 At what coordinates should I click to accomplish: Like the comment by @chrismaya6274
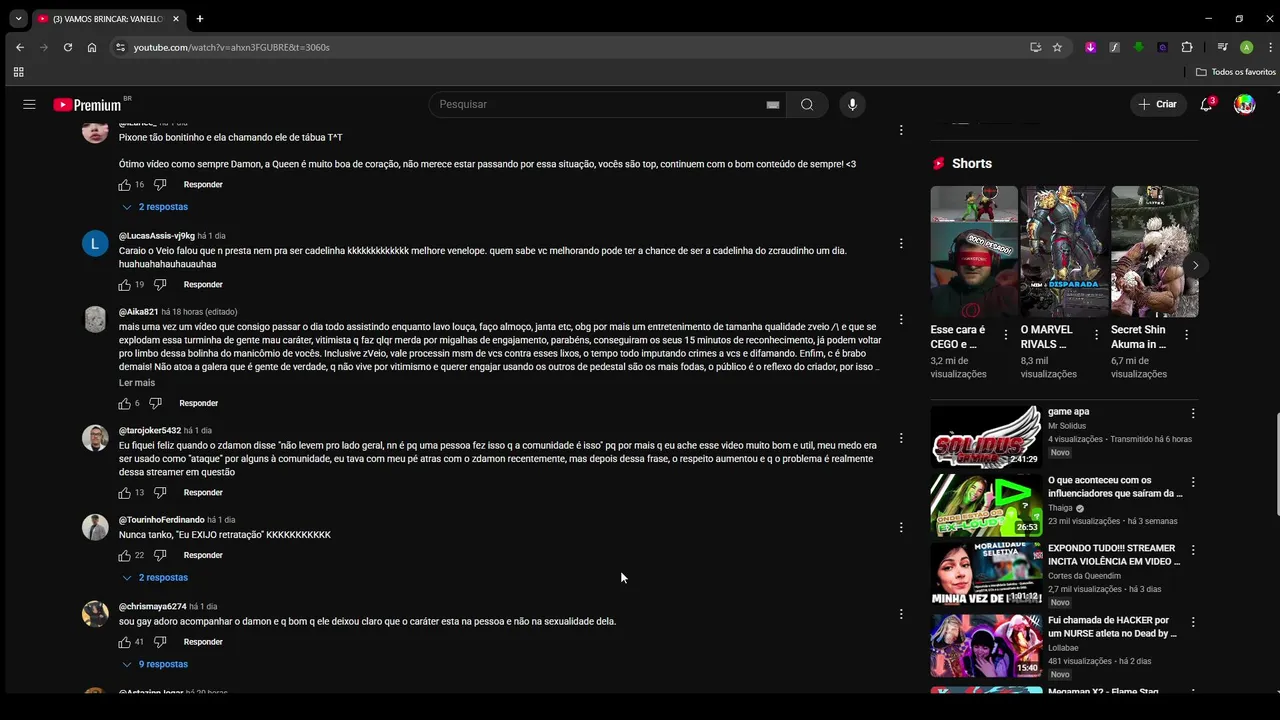(125, 642)
